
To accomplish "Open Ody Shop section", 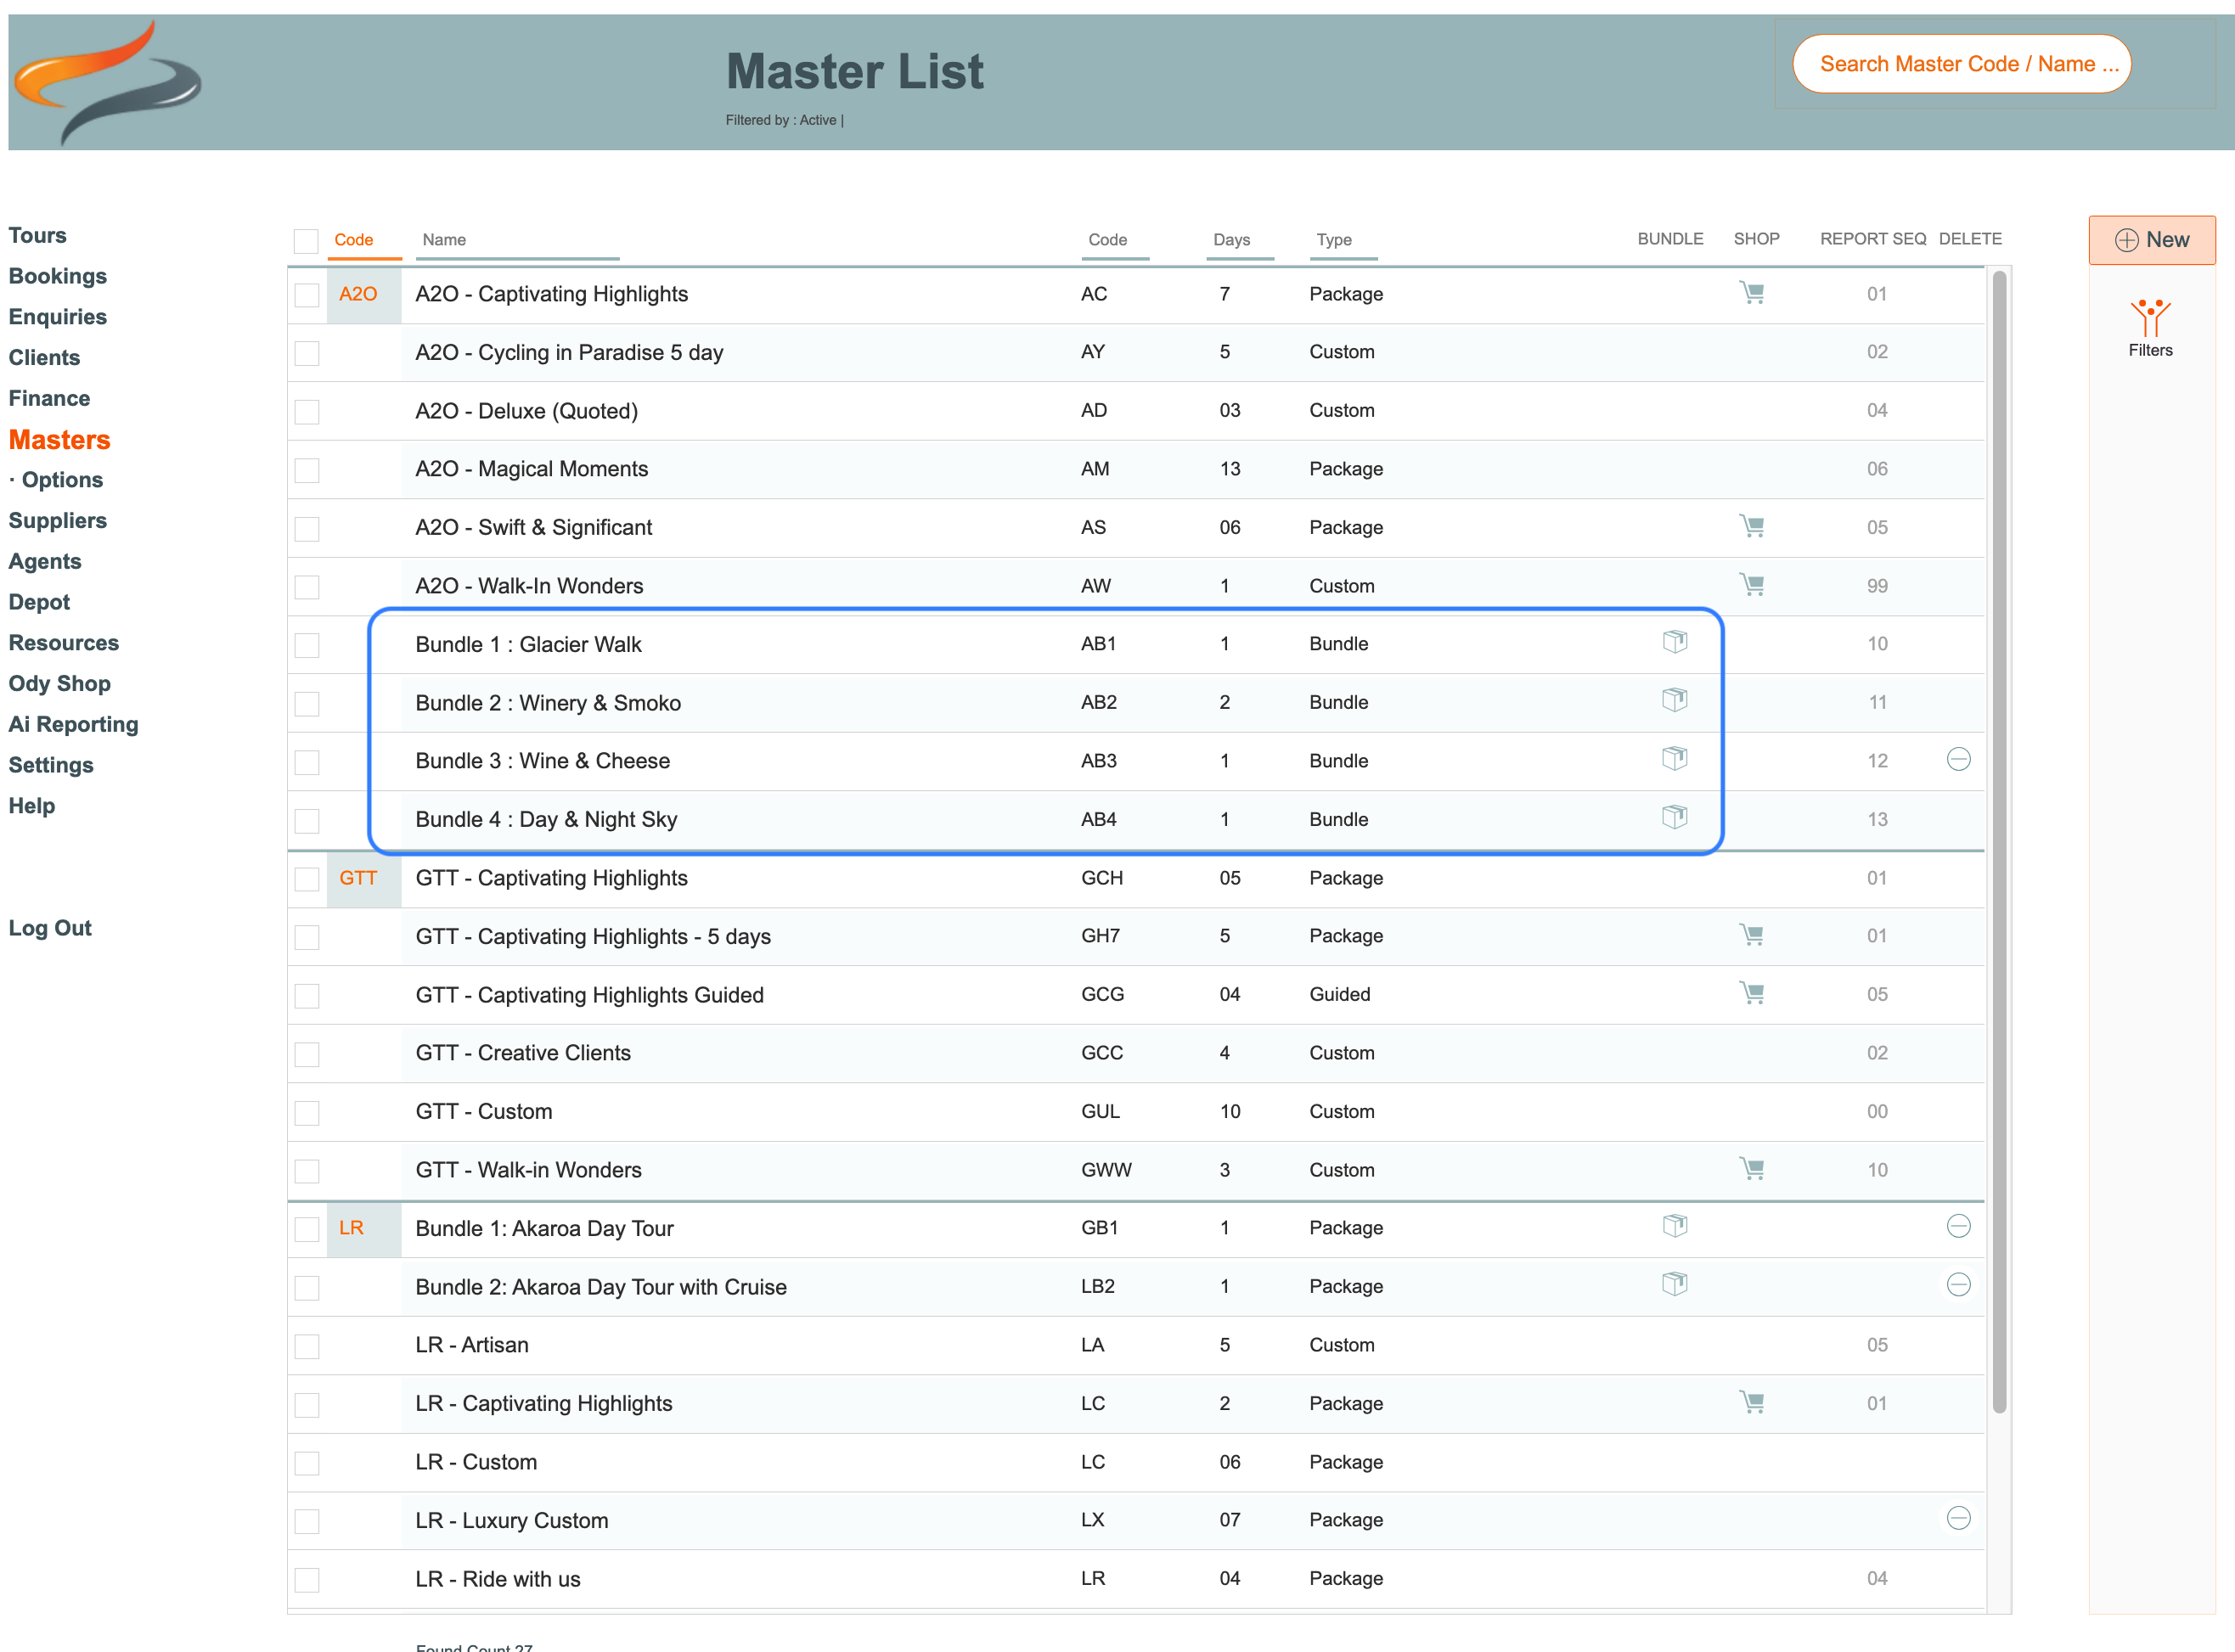I will (60, 683).
